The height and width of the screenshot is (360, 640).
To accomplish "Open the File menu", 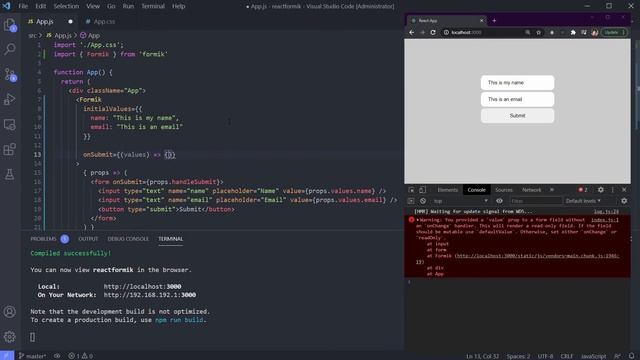I will [x=23, y=6].
